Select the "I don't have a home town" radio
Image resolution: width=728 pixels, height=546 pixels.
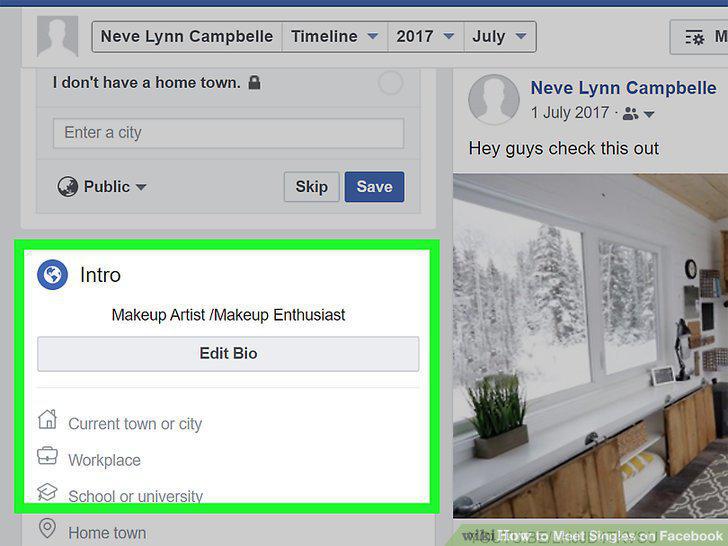pos(390,83)
